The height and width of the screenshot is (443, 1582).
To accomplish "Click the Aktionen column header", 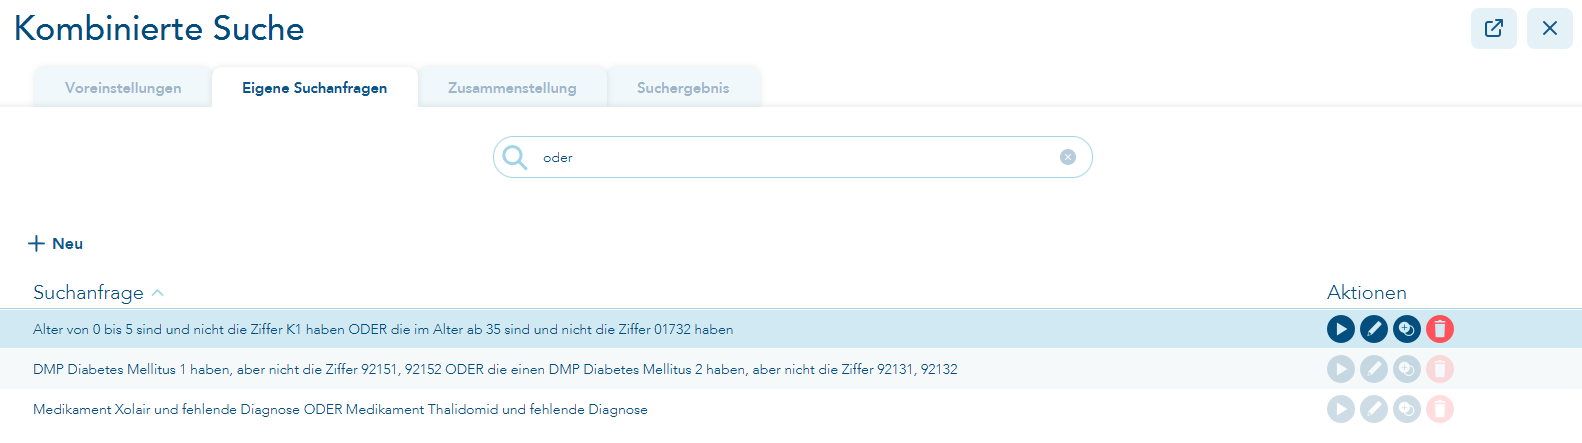I will pyautogui.click(x=1367, y=292).
